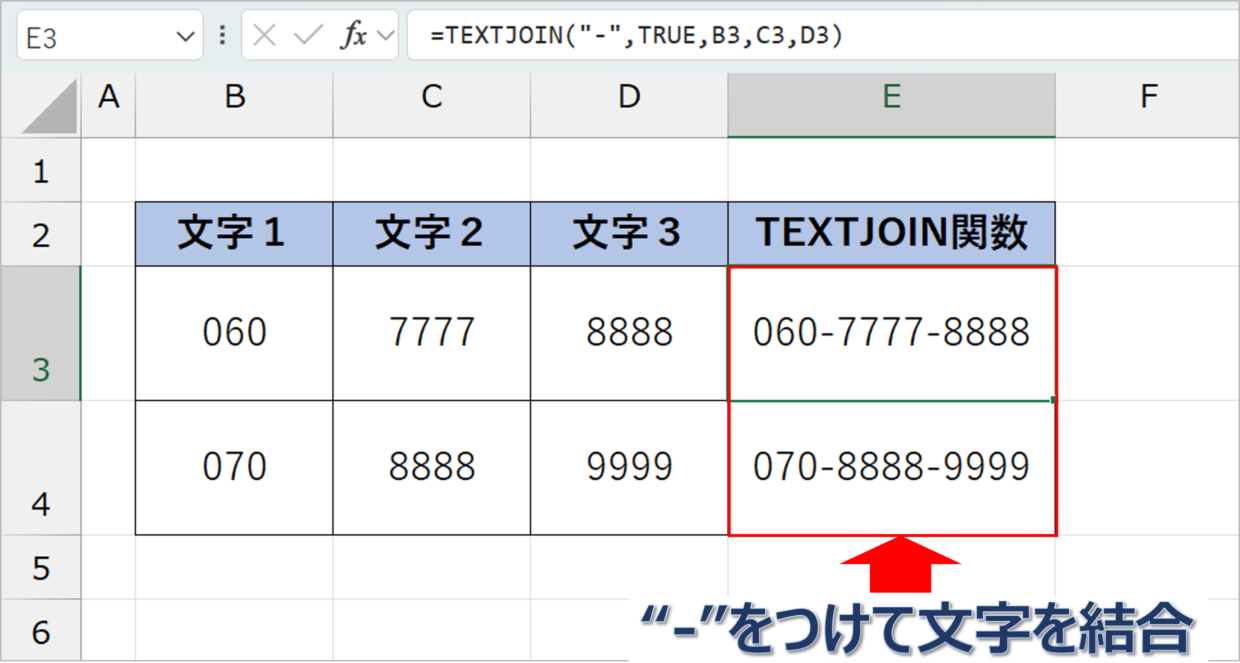Viewport: 1240px width, 663px height.
Task: Click the three-dot handle beside the Name Box
Action: coord(221,37)
